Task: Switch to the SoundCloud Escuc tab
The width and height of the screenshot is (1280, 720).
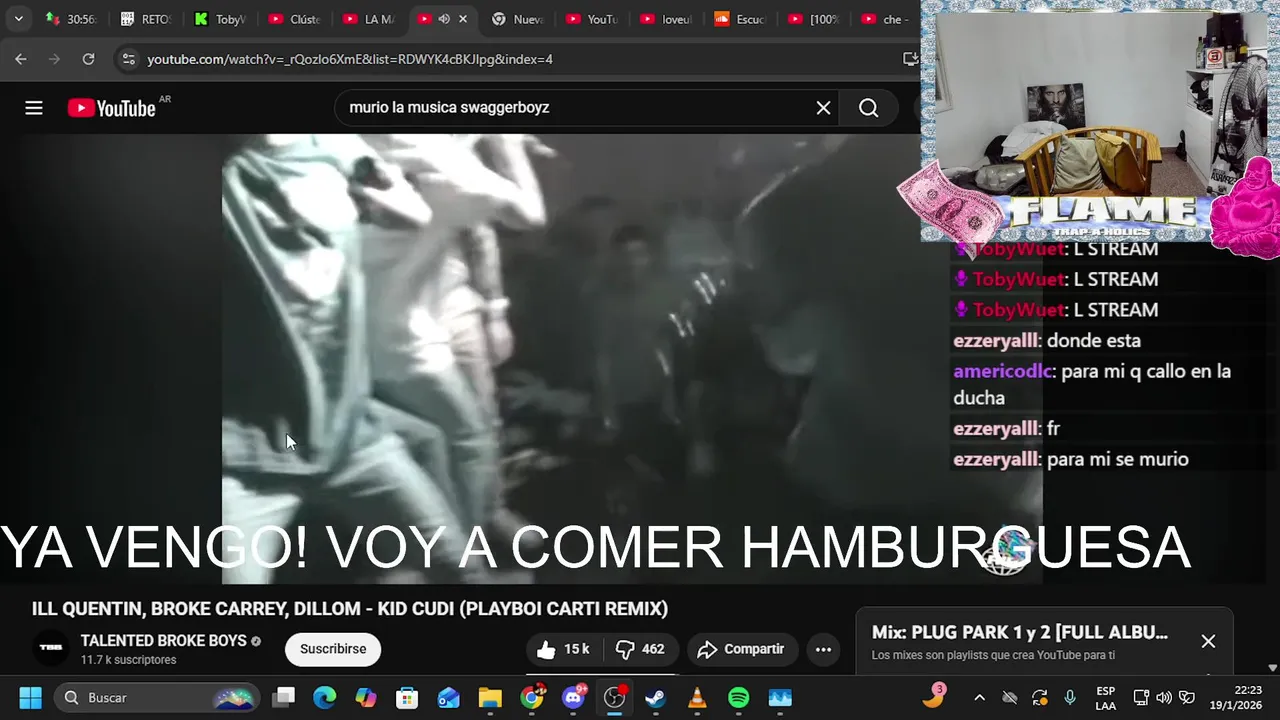Action: (741, 19)
